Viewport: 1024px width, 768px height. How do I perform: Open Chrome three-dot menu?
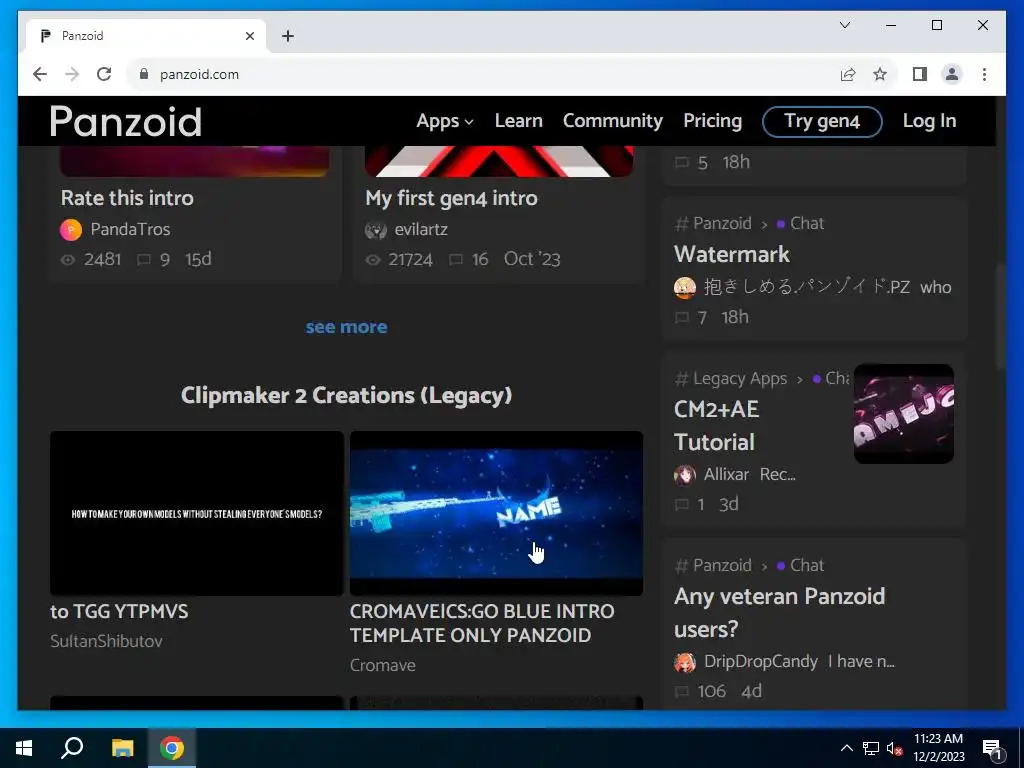click(x=984, y=74)
